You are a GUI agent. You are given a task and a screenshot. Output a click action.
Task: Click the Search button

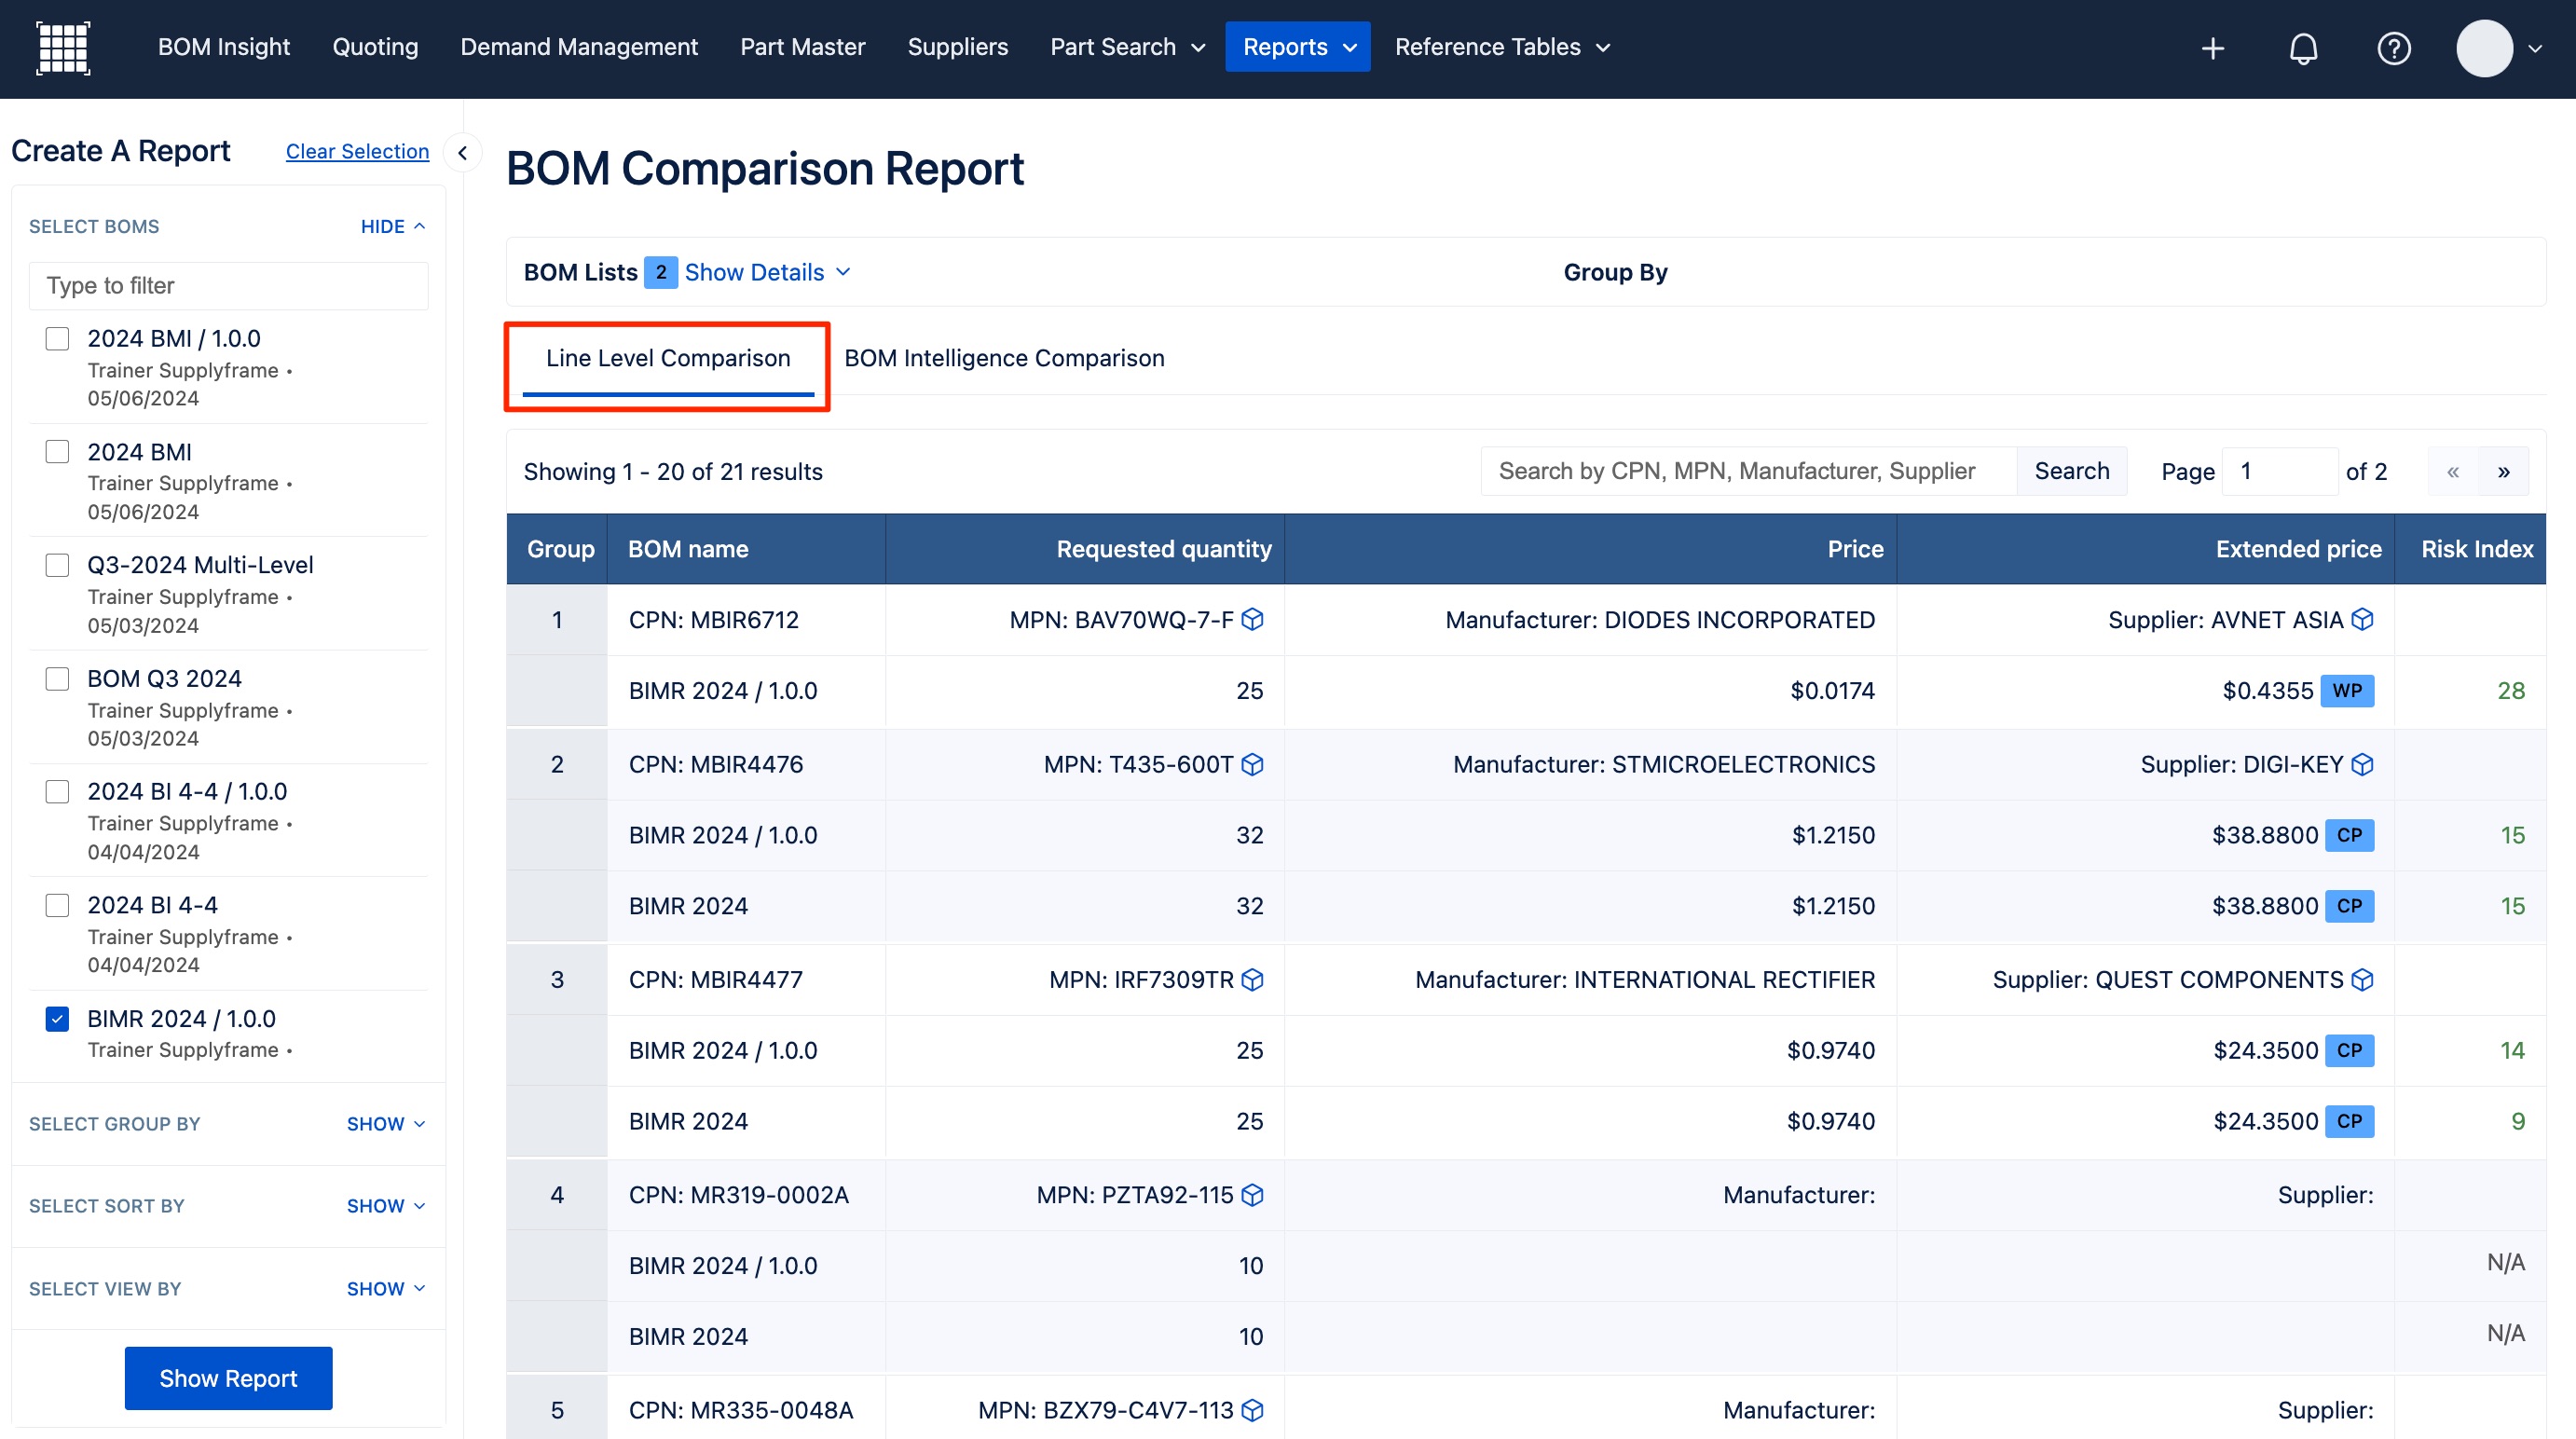click(2071, 472)
